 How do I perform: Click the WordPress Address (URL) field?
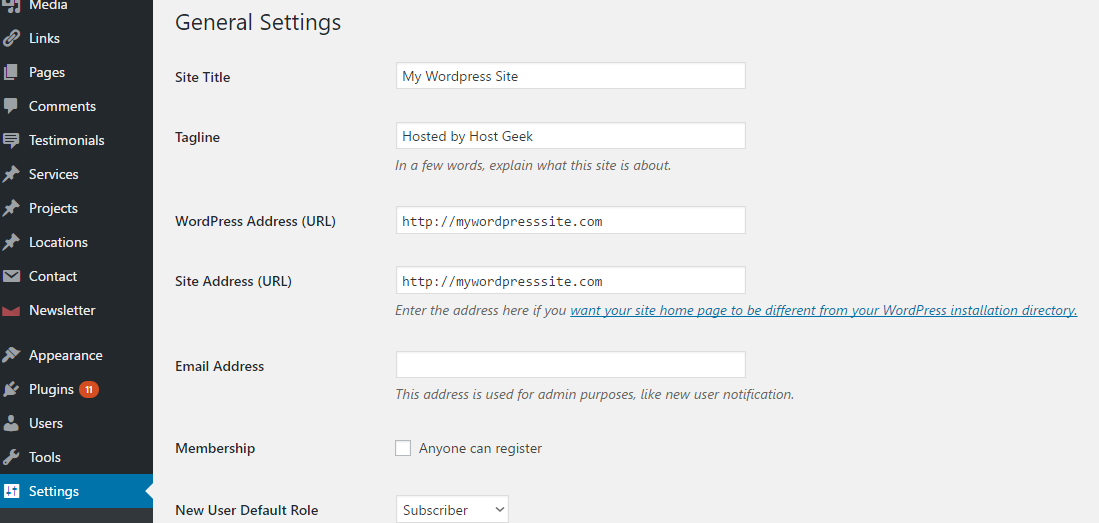click(x=571, y=220)
